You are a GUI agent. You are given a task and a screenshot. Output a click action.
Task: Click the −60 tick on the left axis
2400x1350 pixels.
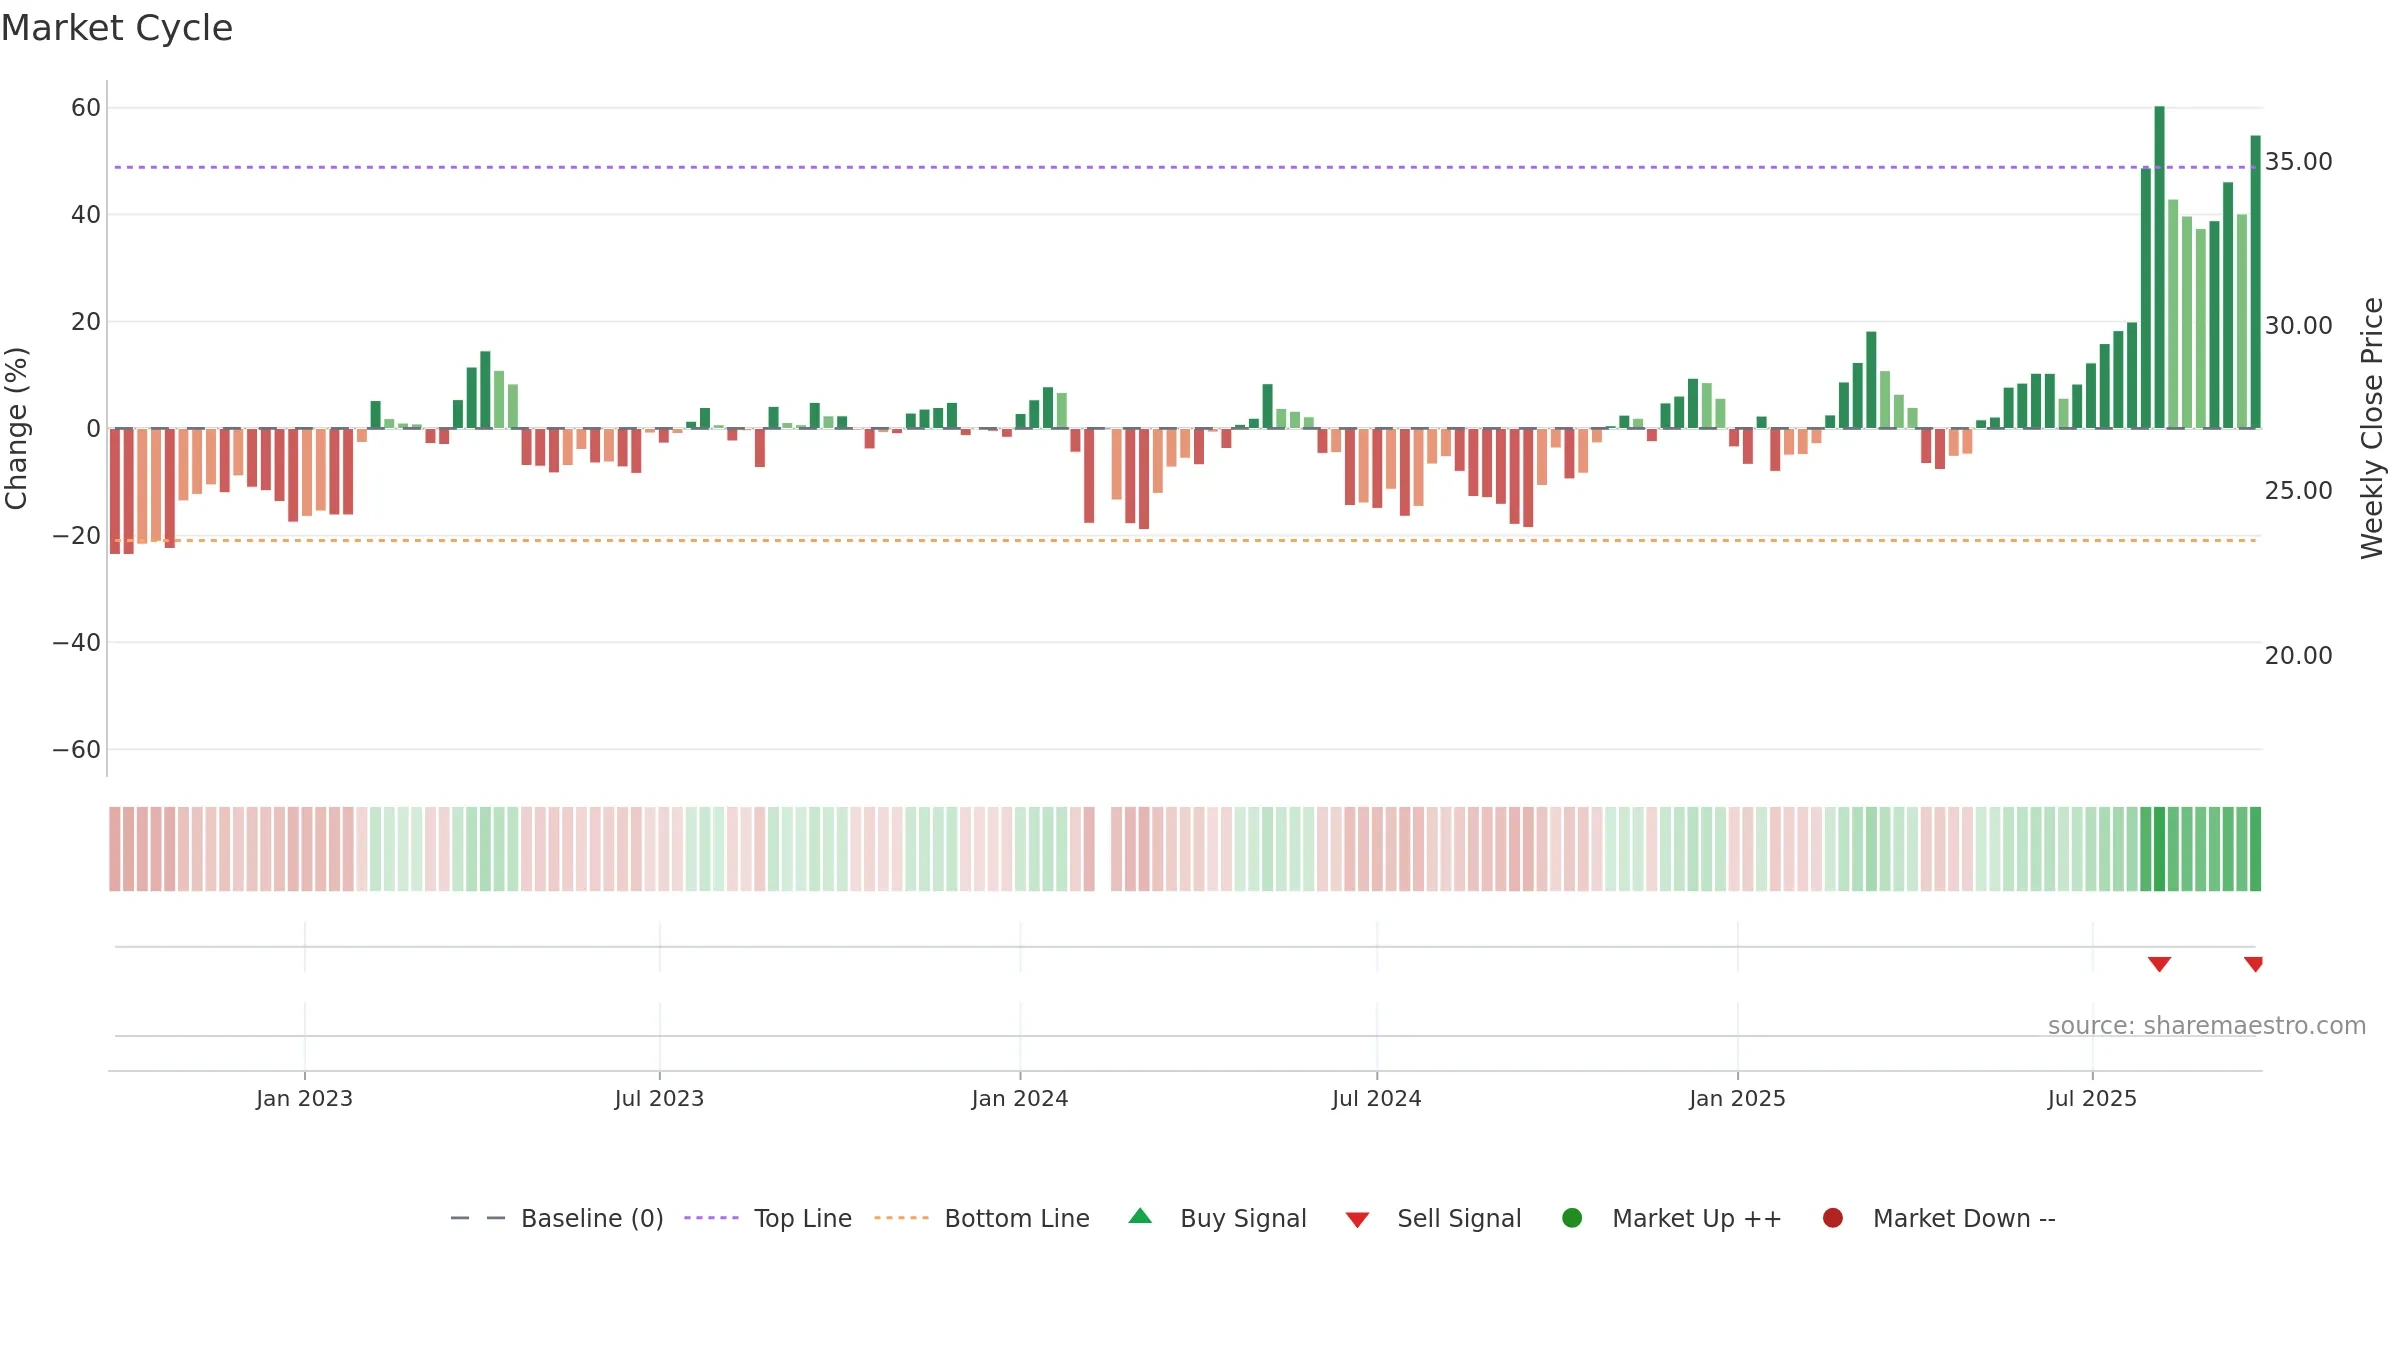[77, 749]
